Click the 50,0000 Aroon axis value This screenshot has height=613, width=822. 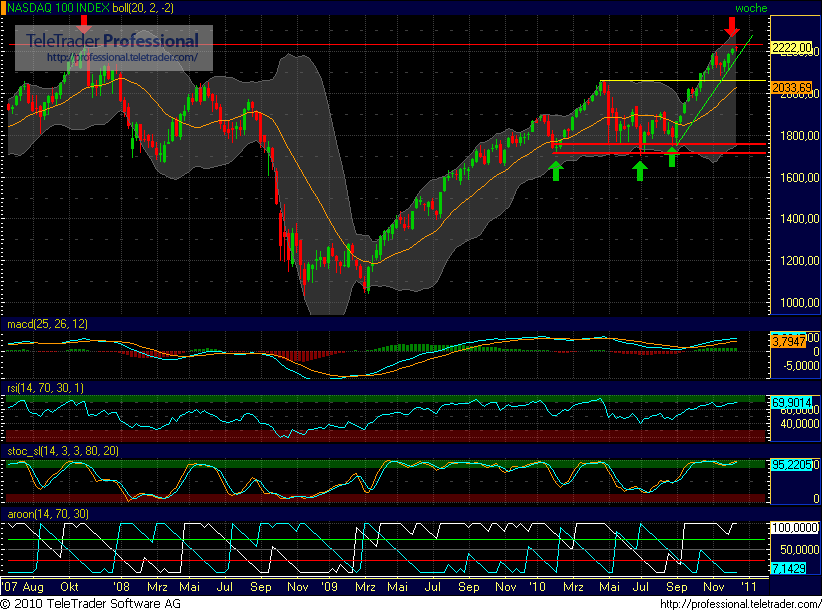coord(799,550)
